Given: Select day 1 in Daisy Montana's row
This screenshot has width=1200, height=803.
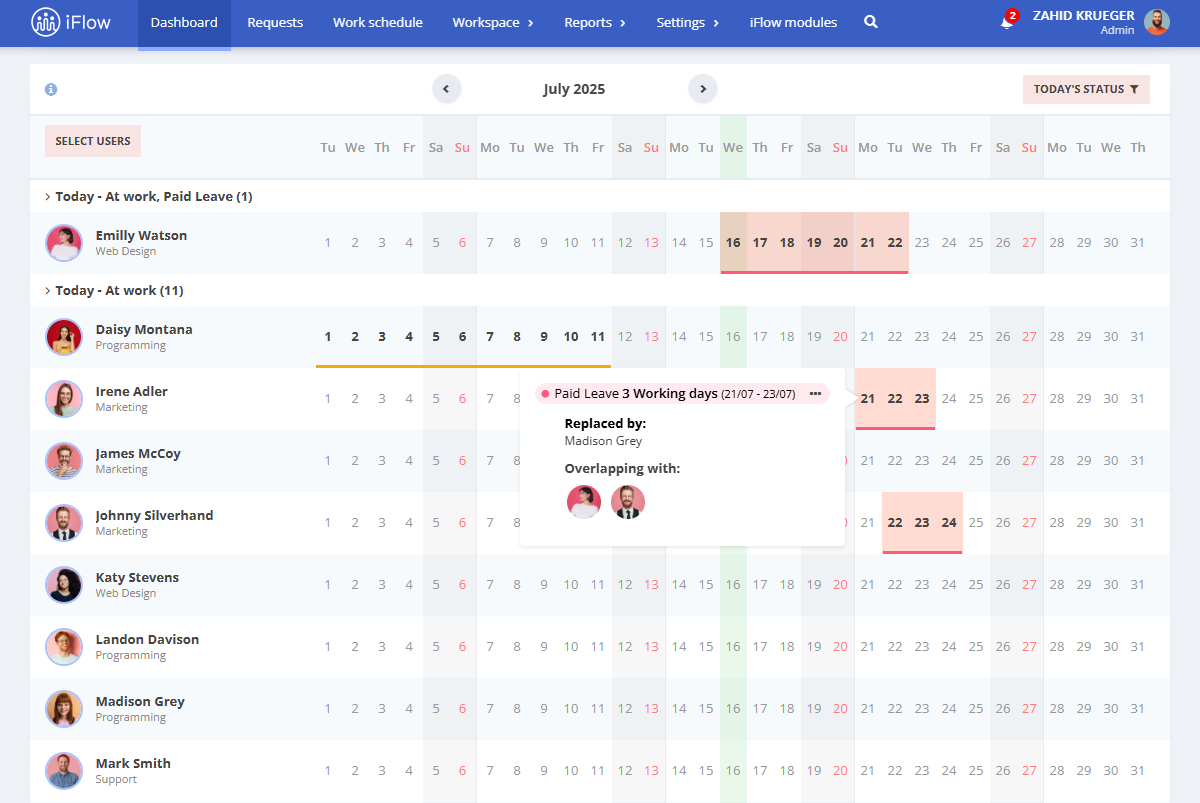Looking at the screenshot, I should click(x=328, y=337).
